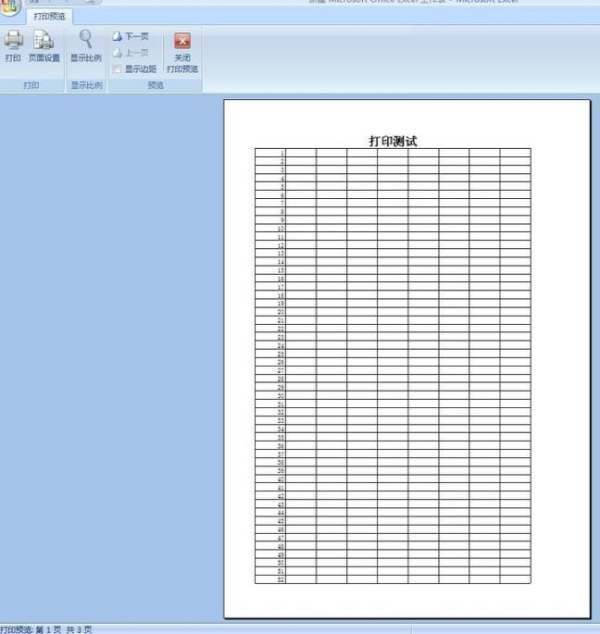
Task: Click the blank blue area left of page
Action: pyautogui.click(x=110, y=350)
